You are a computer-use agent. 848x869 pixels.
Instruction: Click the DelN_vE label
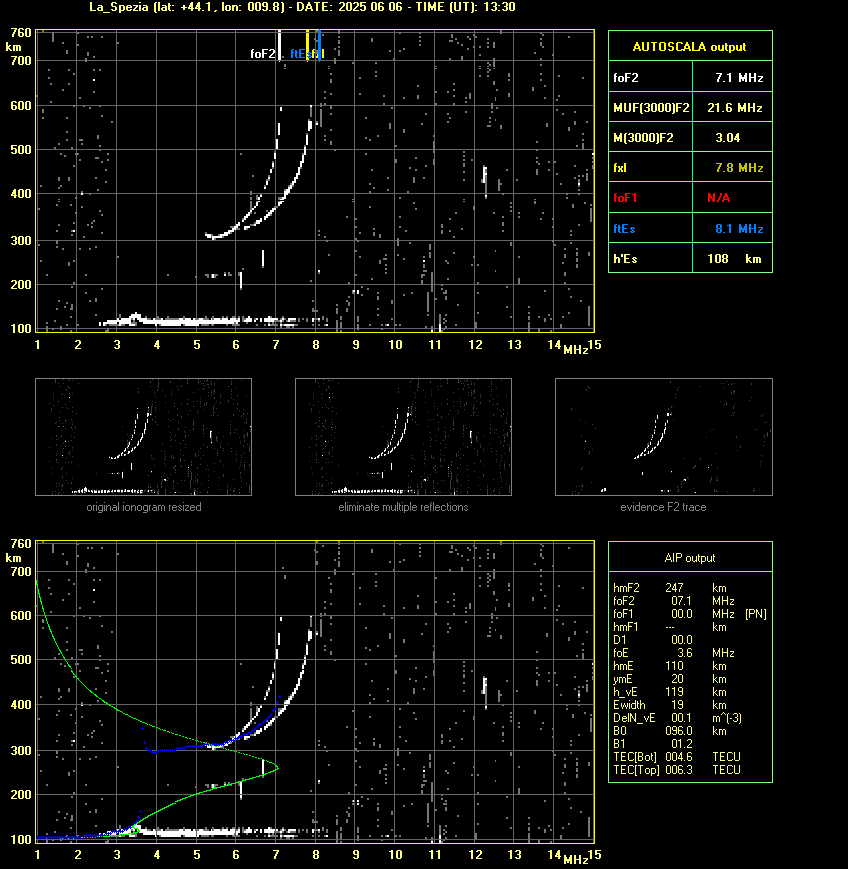pyautogui.click(x=634, y=718)
